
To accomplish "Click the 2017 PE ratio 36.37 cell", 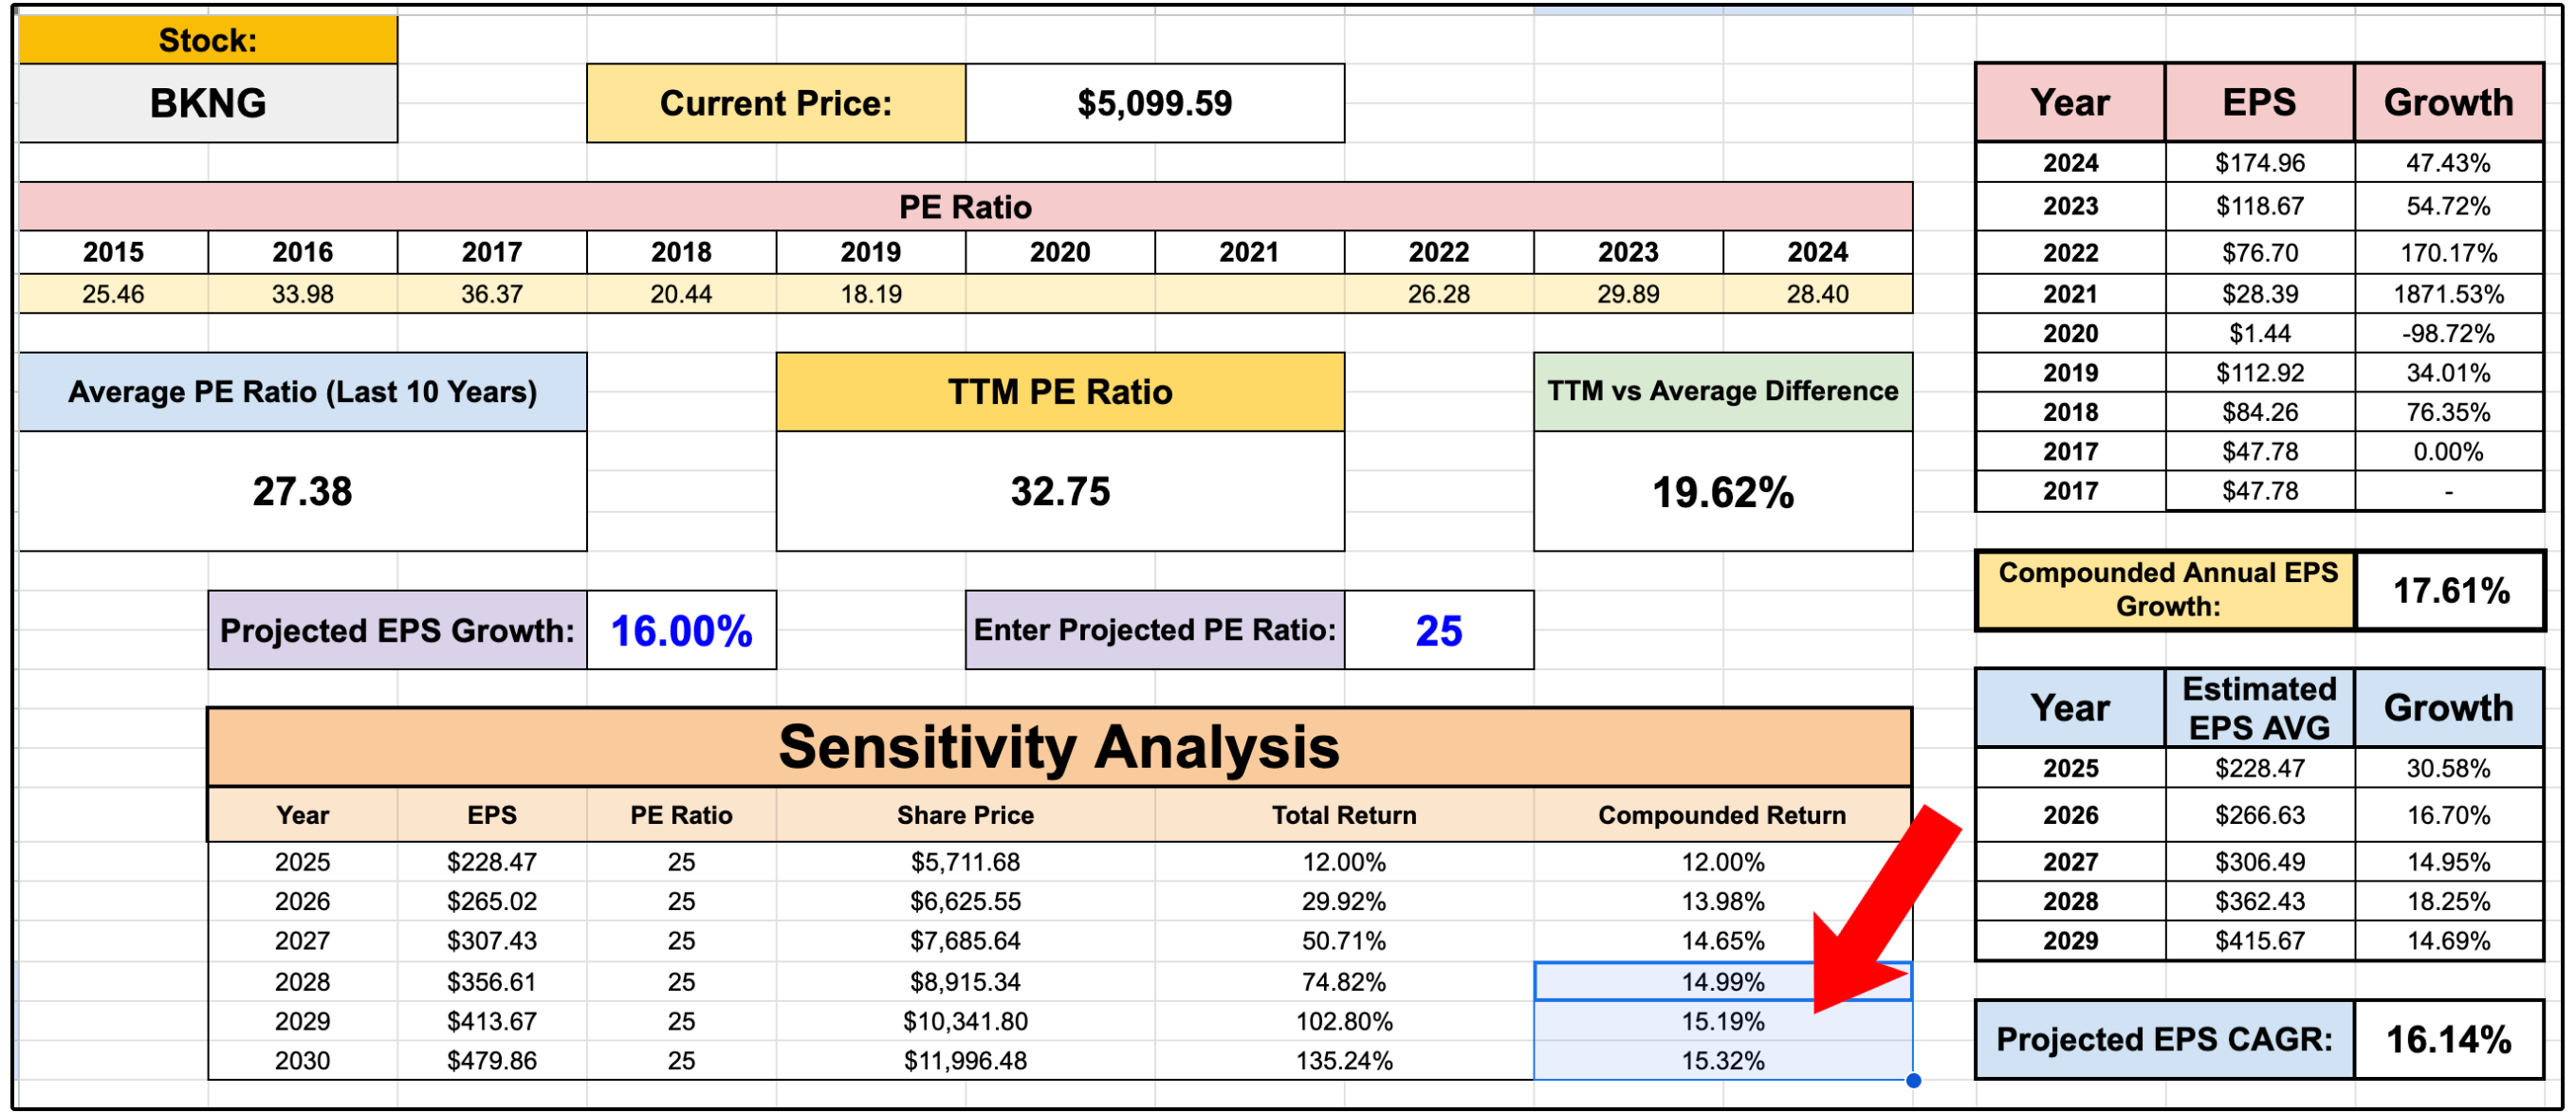I will pyautogui.click(x=491, y=294).
